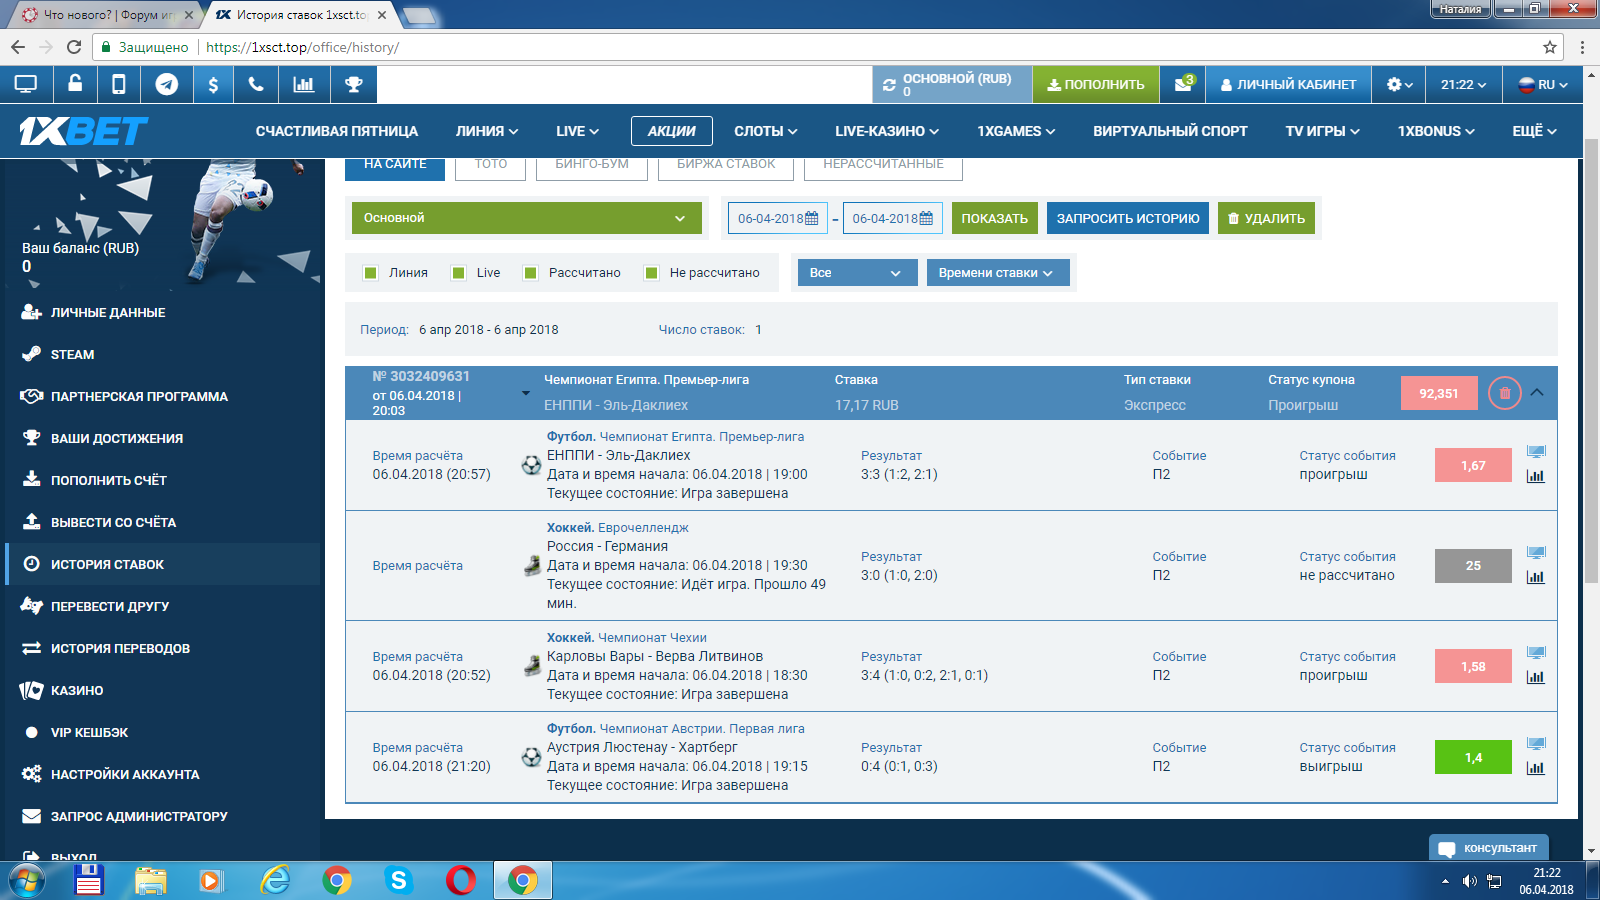The height and width of the screenshot is (900, 1600).
Task: Click the start date input field
Action: 777,218
